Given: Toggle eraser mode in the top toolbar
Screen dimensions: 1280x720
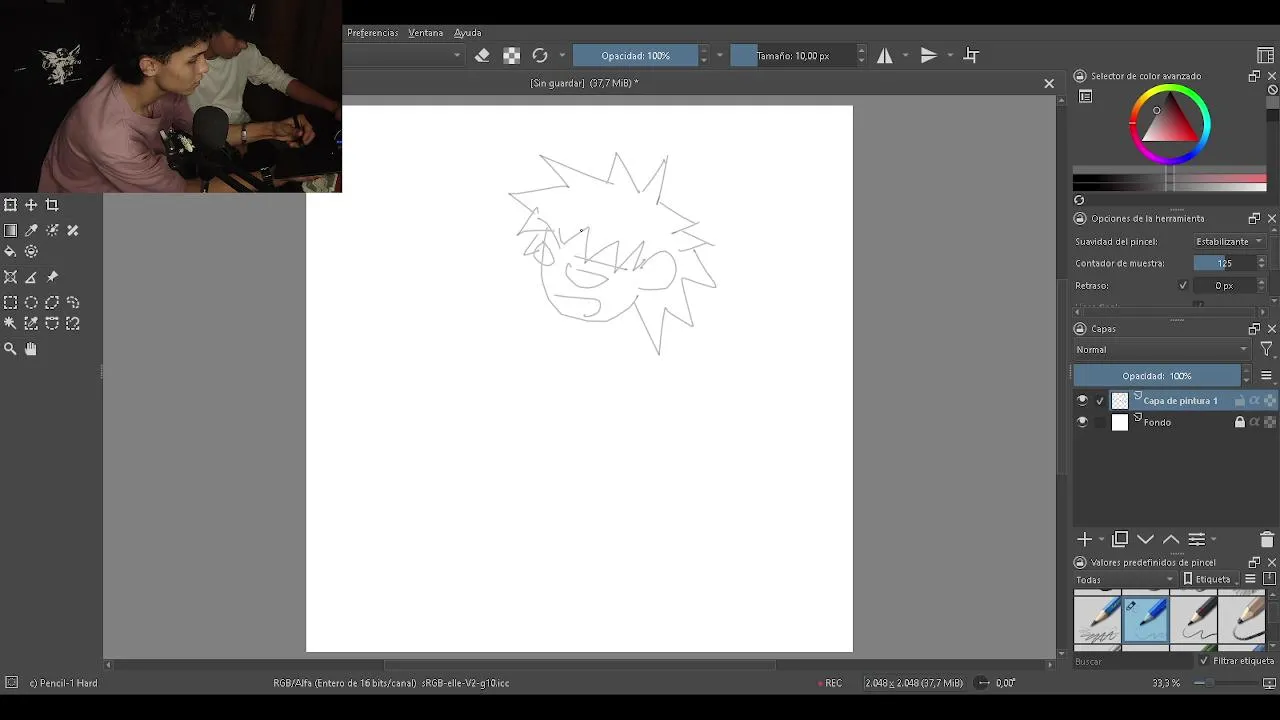Looking at the screenshot, I should tap(482, 56).
